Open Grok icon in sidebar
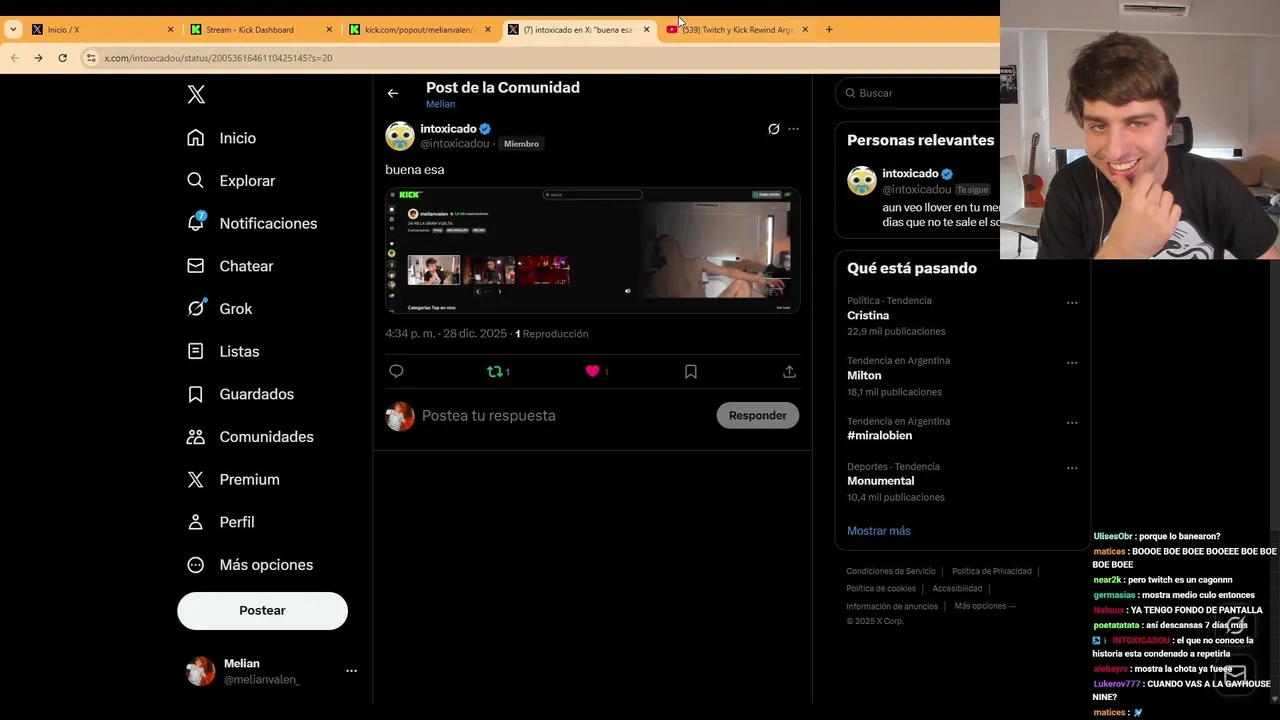The image size is (1280, 720). (x=196, y=308)
